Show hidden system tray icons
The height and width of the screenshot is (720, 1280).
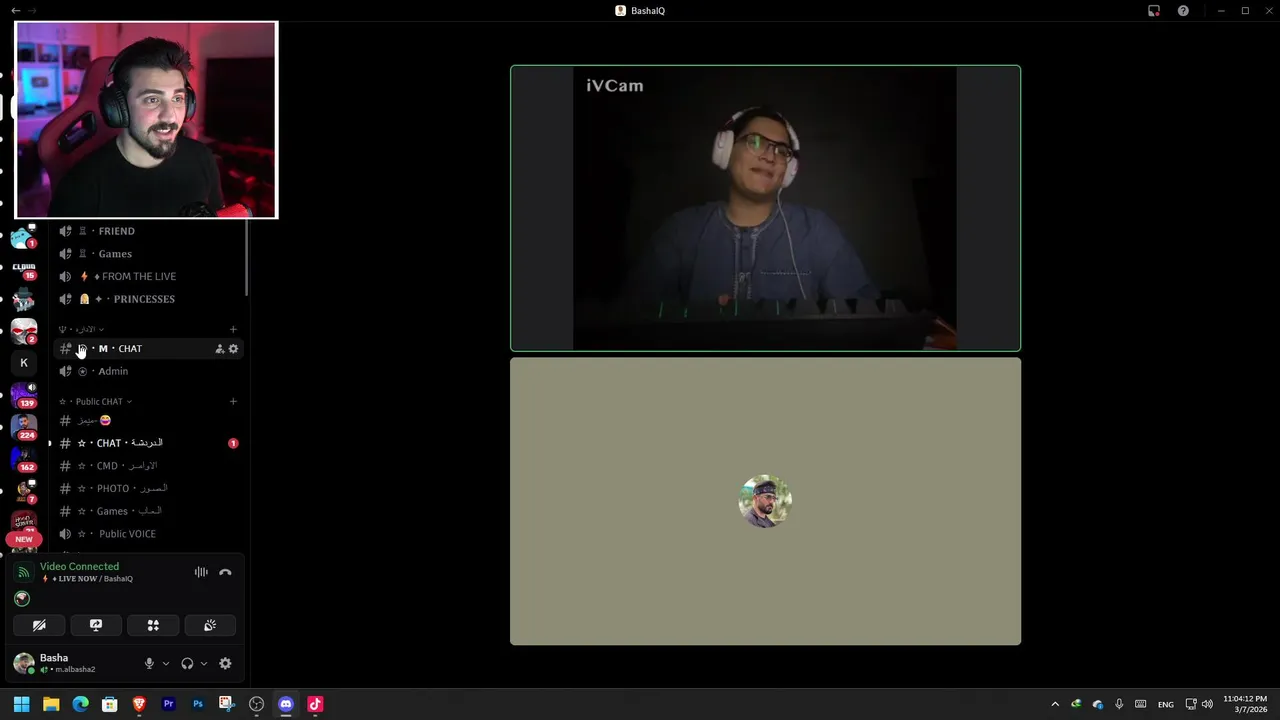1054,704
